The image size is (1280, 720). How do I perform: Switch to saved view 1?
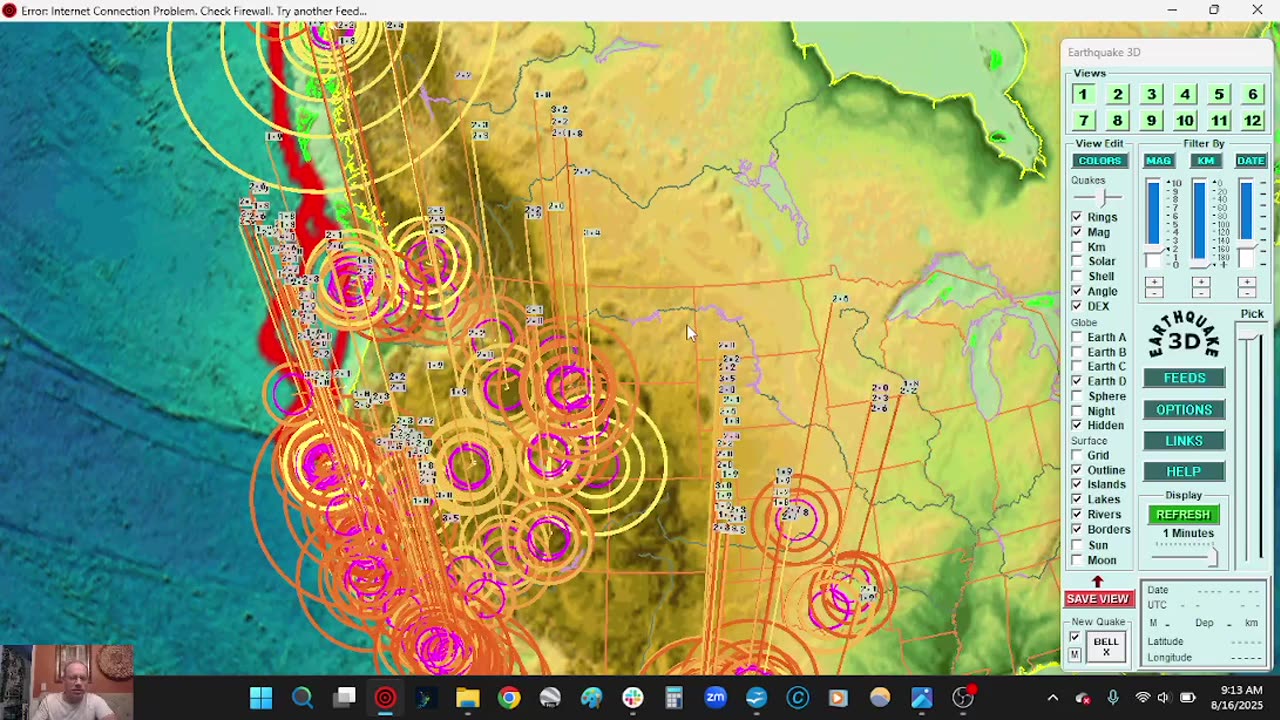[x=1083, y=94]
